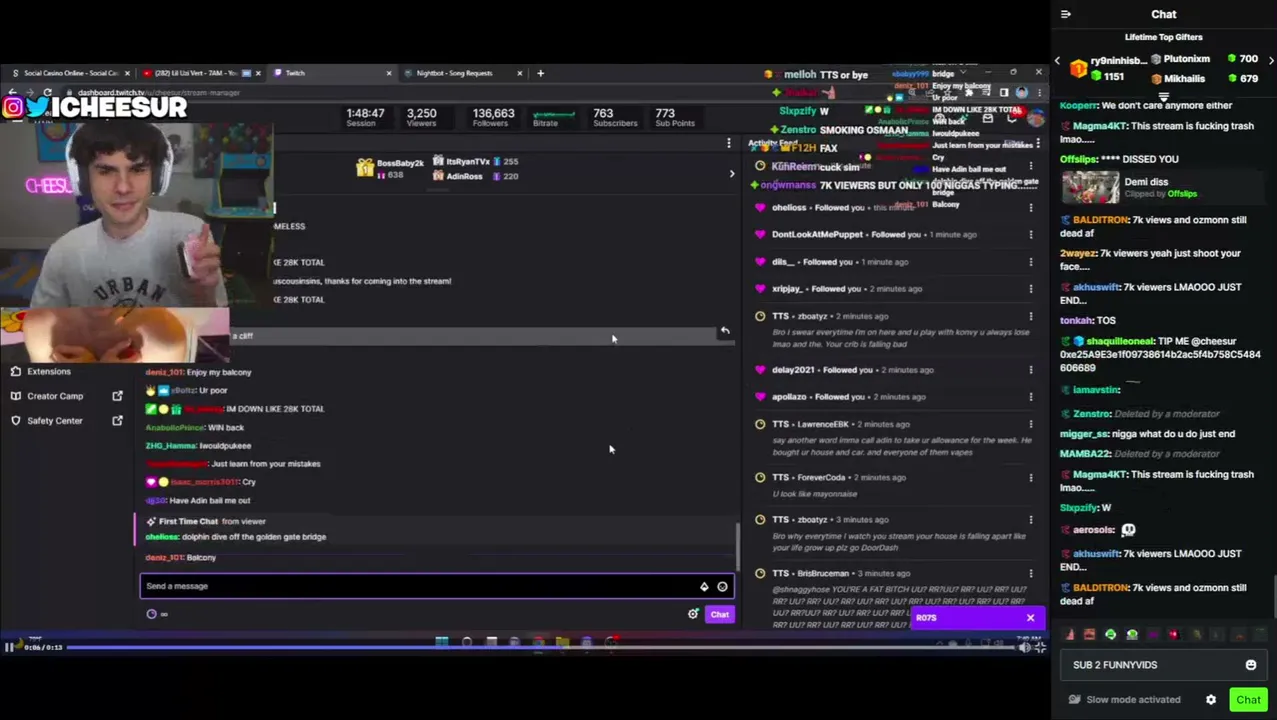This screenshot has width=1277, height=720.
Task: Open the emoji picker in chat input
Action: [1250, 665]
